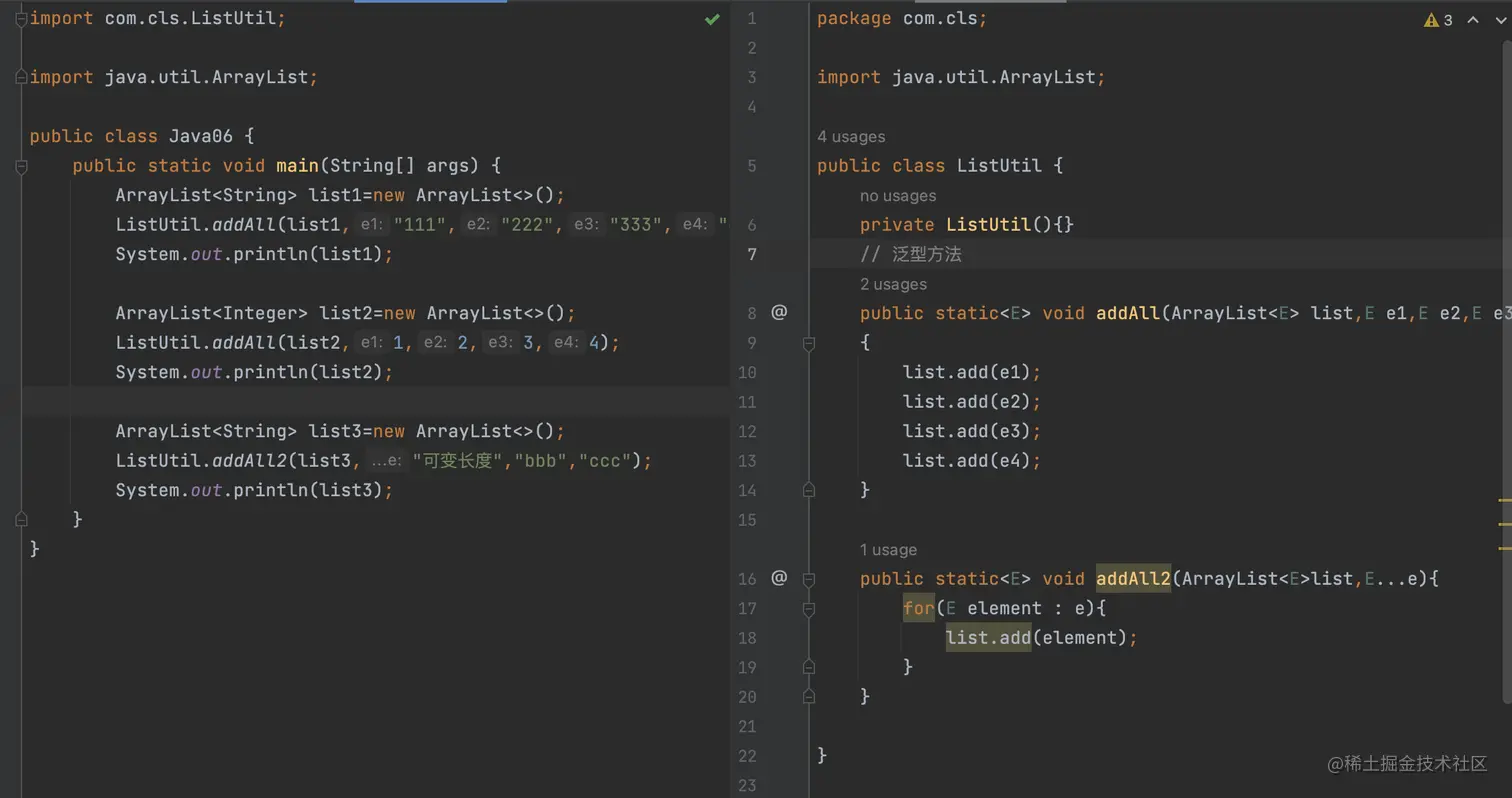Click ArrayList<Integer> list2 declaration
1512x798 pixels.
point(345,313)
